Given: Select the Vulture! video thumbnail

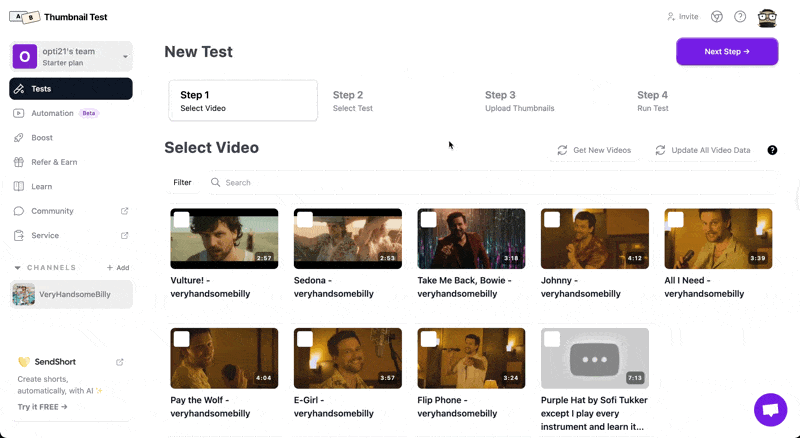Looking at the screenshot, I should point(224,238).
